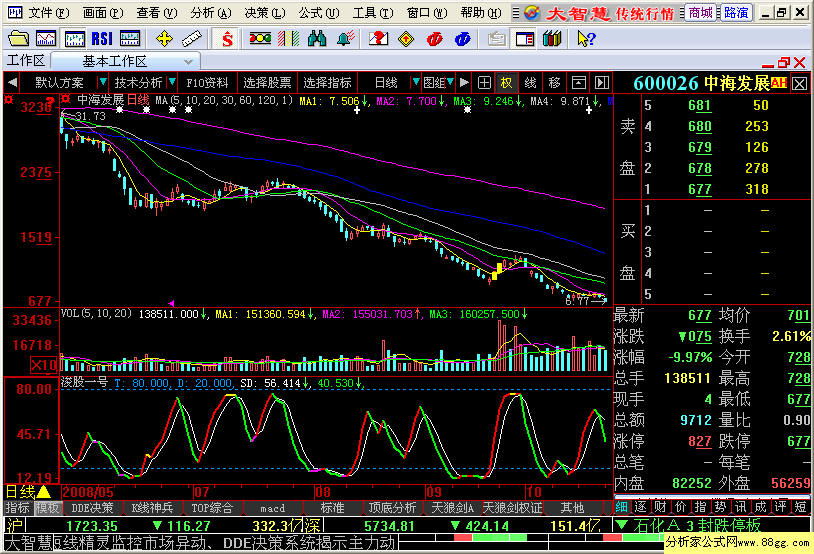
Task: Open the 公式(U) menu
Action: click(319, 12)
